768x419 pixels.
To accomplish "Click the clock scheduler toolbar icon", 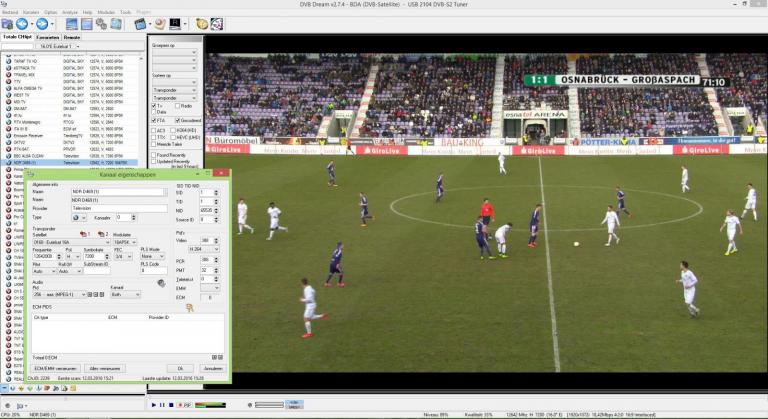I will coord(201,23).
